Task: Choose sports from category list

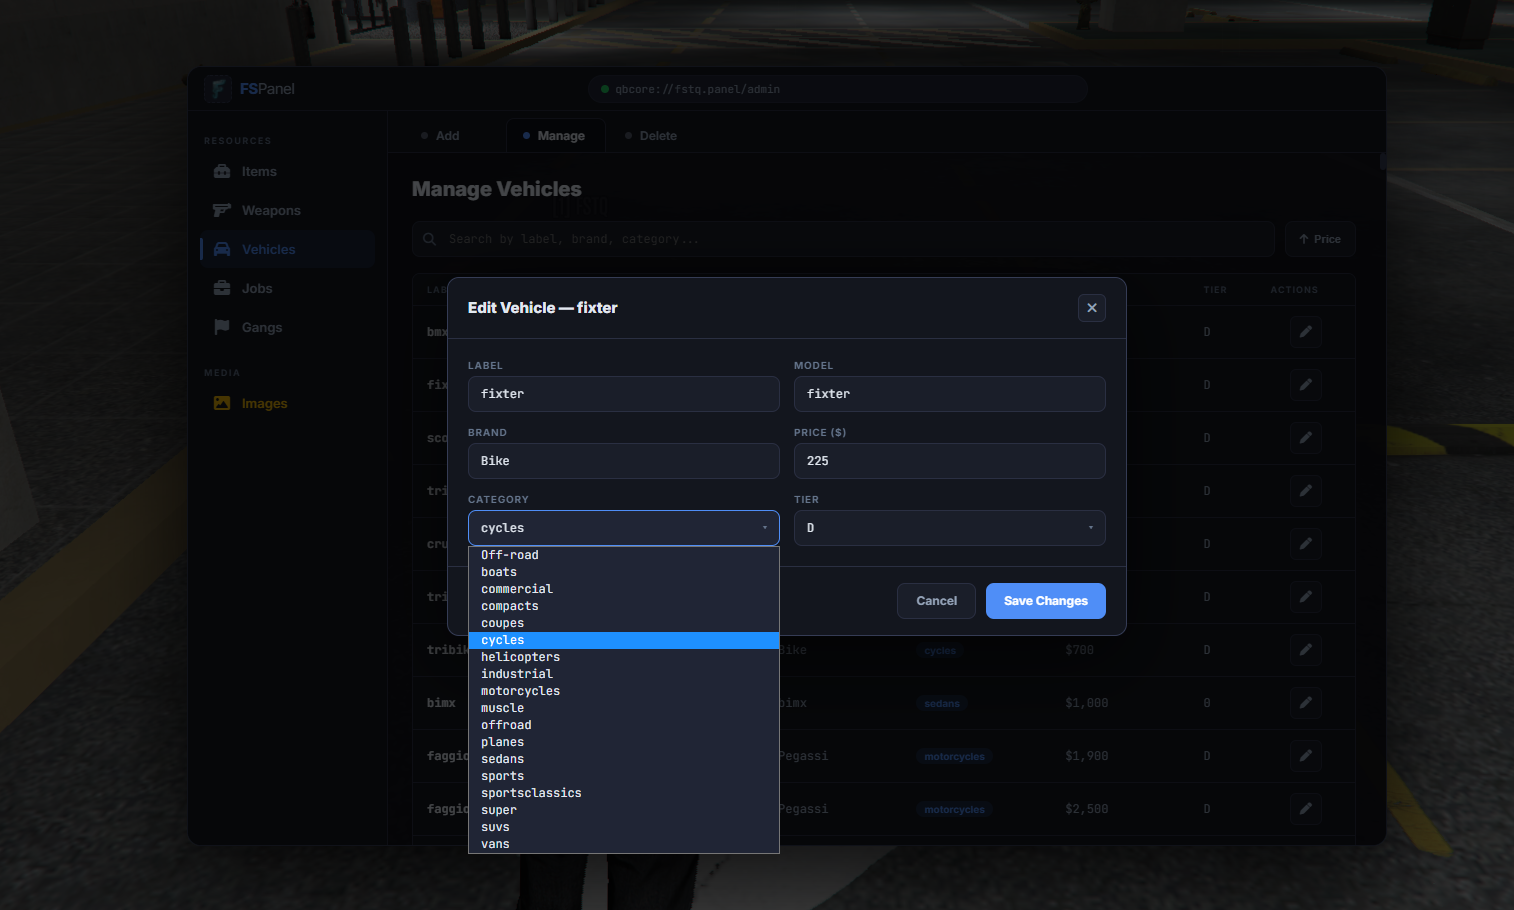Action: (624, 776)
